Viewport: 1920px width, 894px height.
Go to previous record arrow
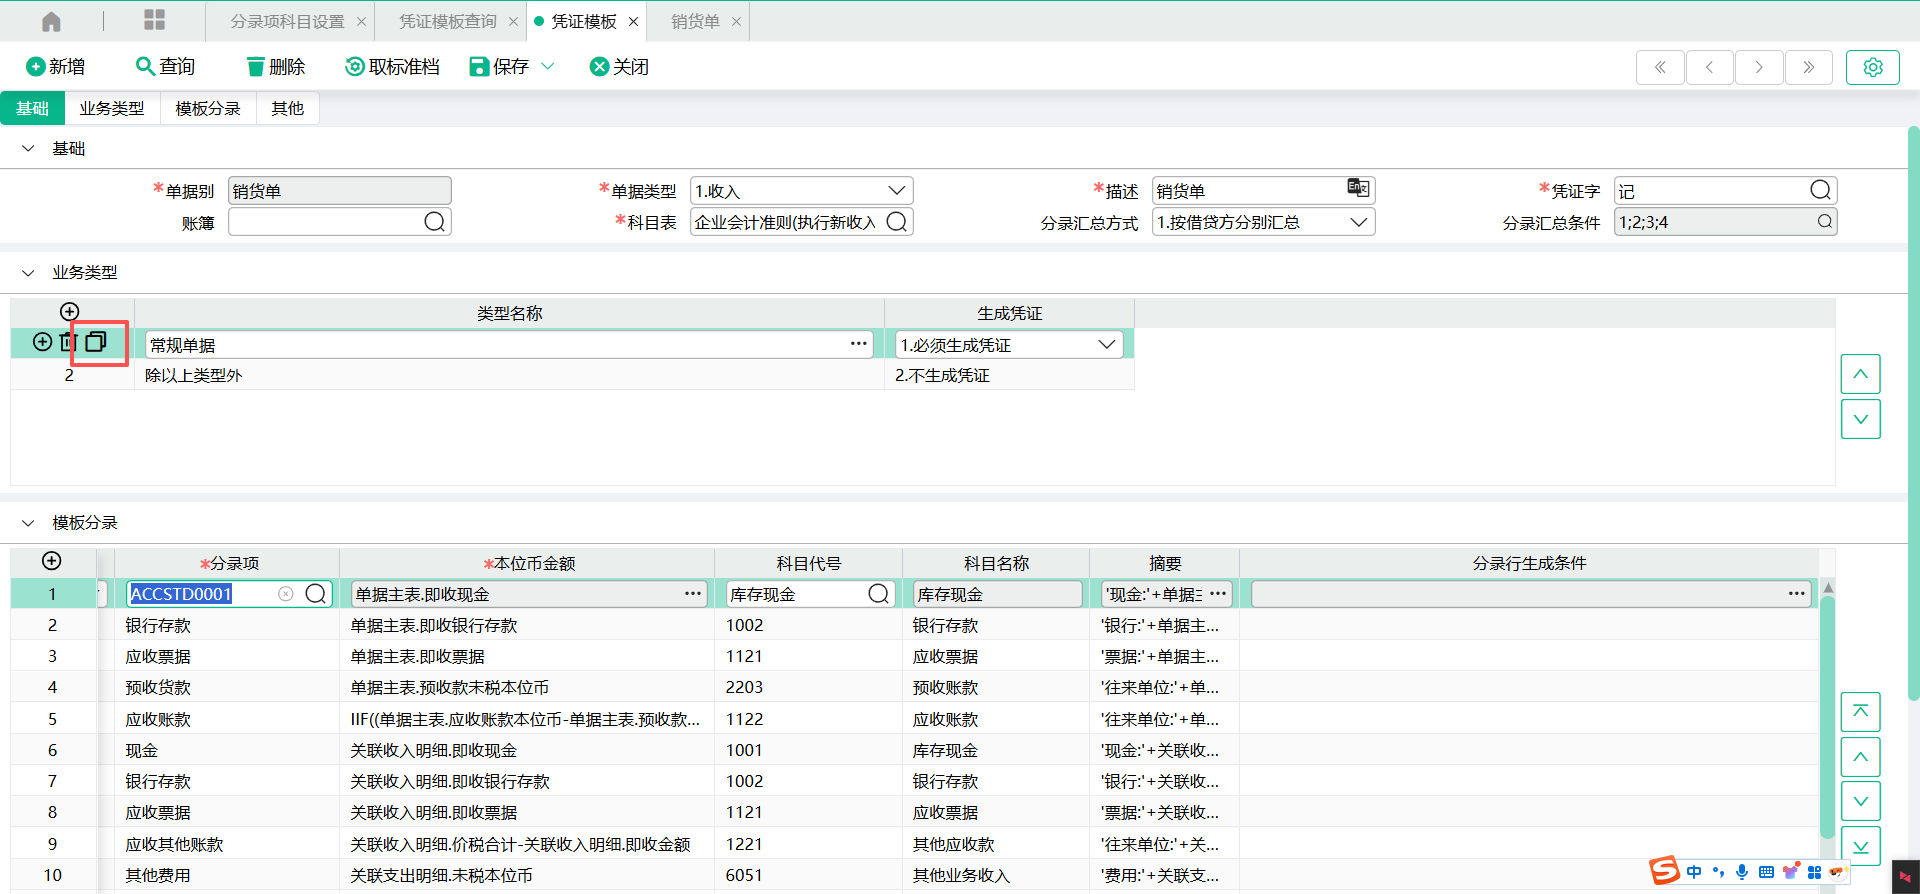click(x=1710, y=67)
